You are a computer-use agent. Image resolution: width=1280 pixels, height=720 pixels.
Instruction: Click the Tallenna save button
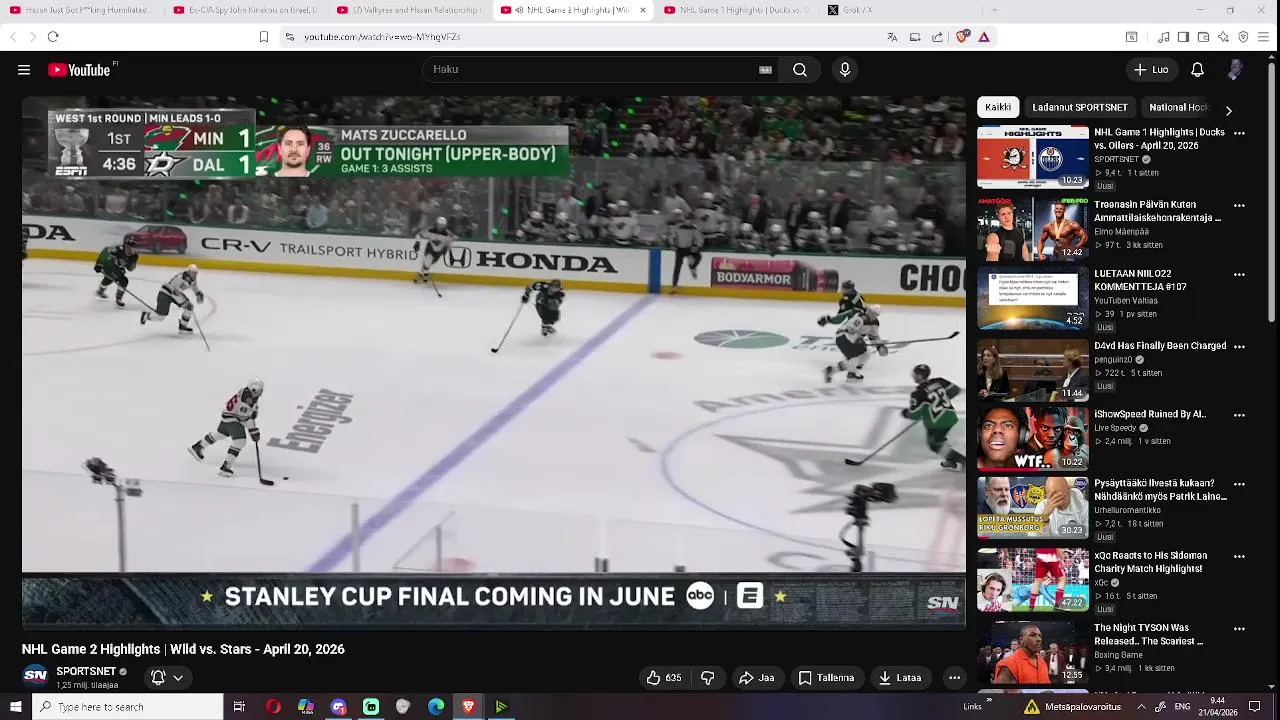tap(826, 678)
